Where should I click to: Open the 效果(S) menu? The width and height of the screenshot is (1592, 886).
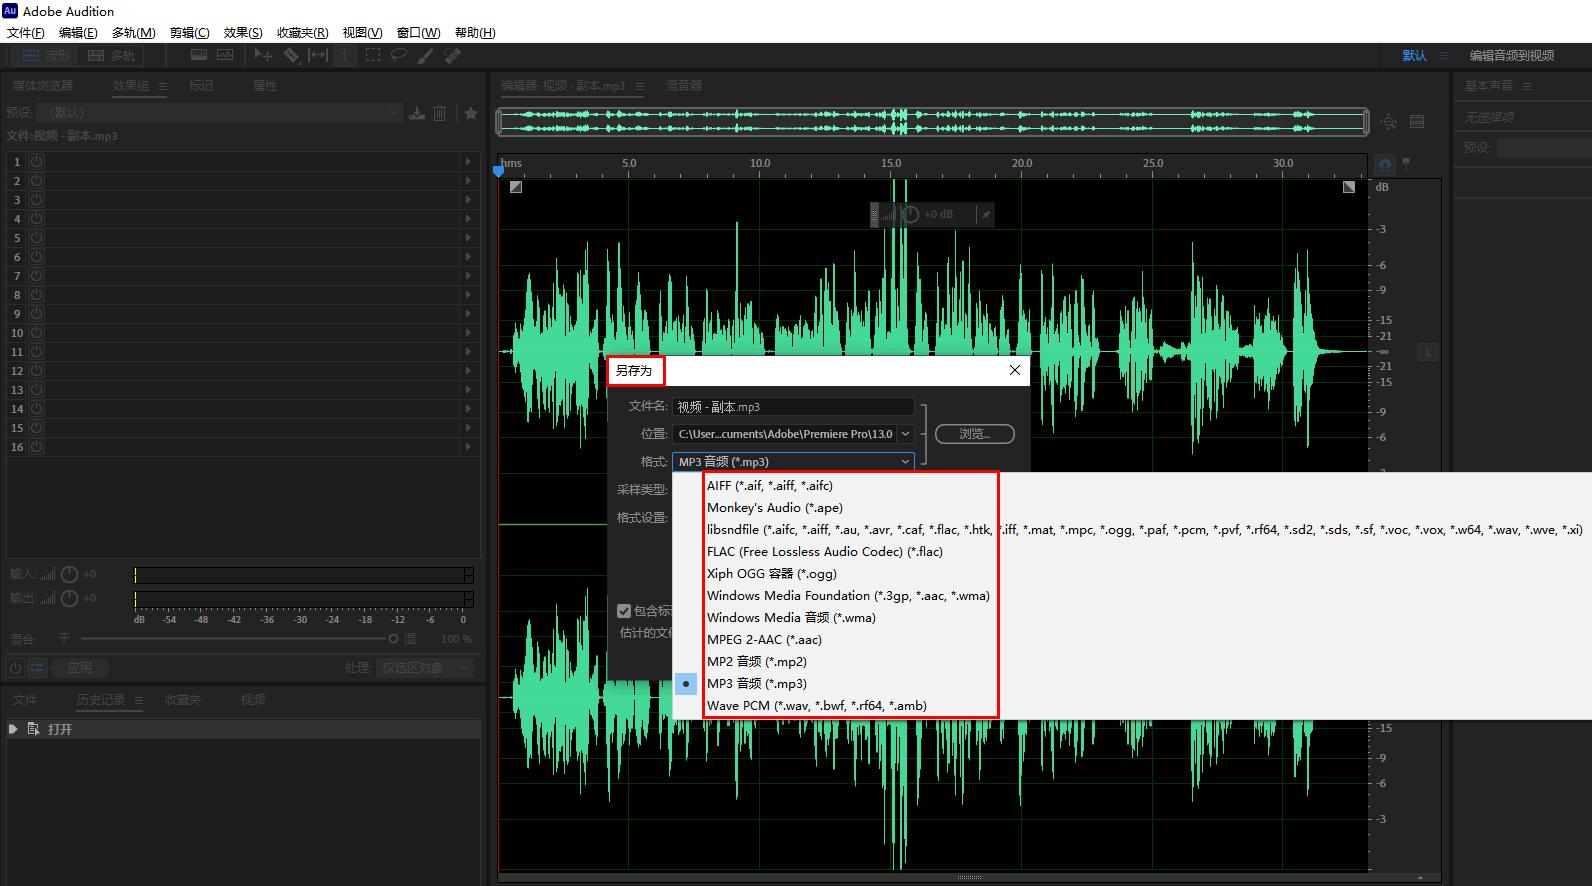coord(243,33)
